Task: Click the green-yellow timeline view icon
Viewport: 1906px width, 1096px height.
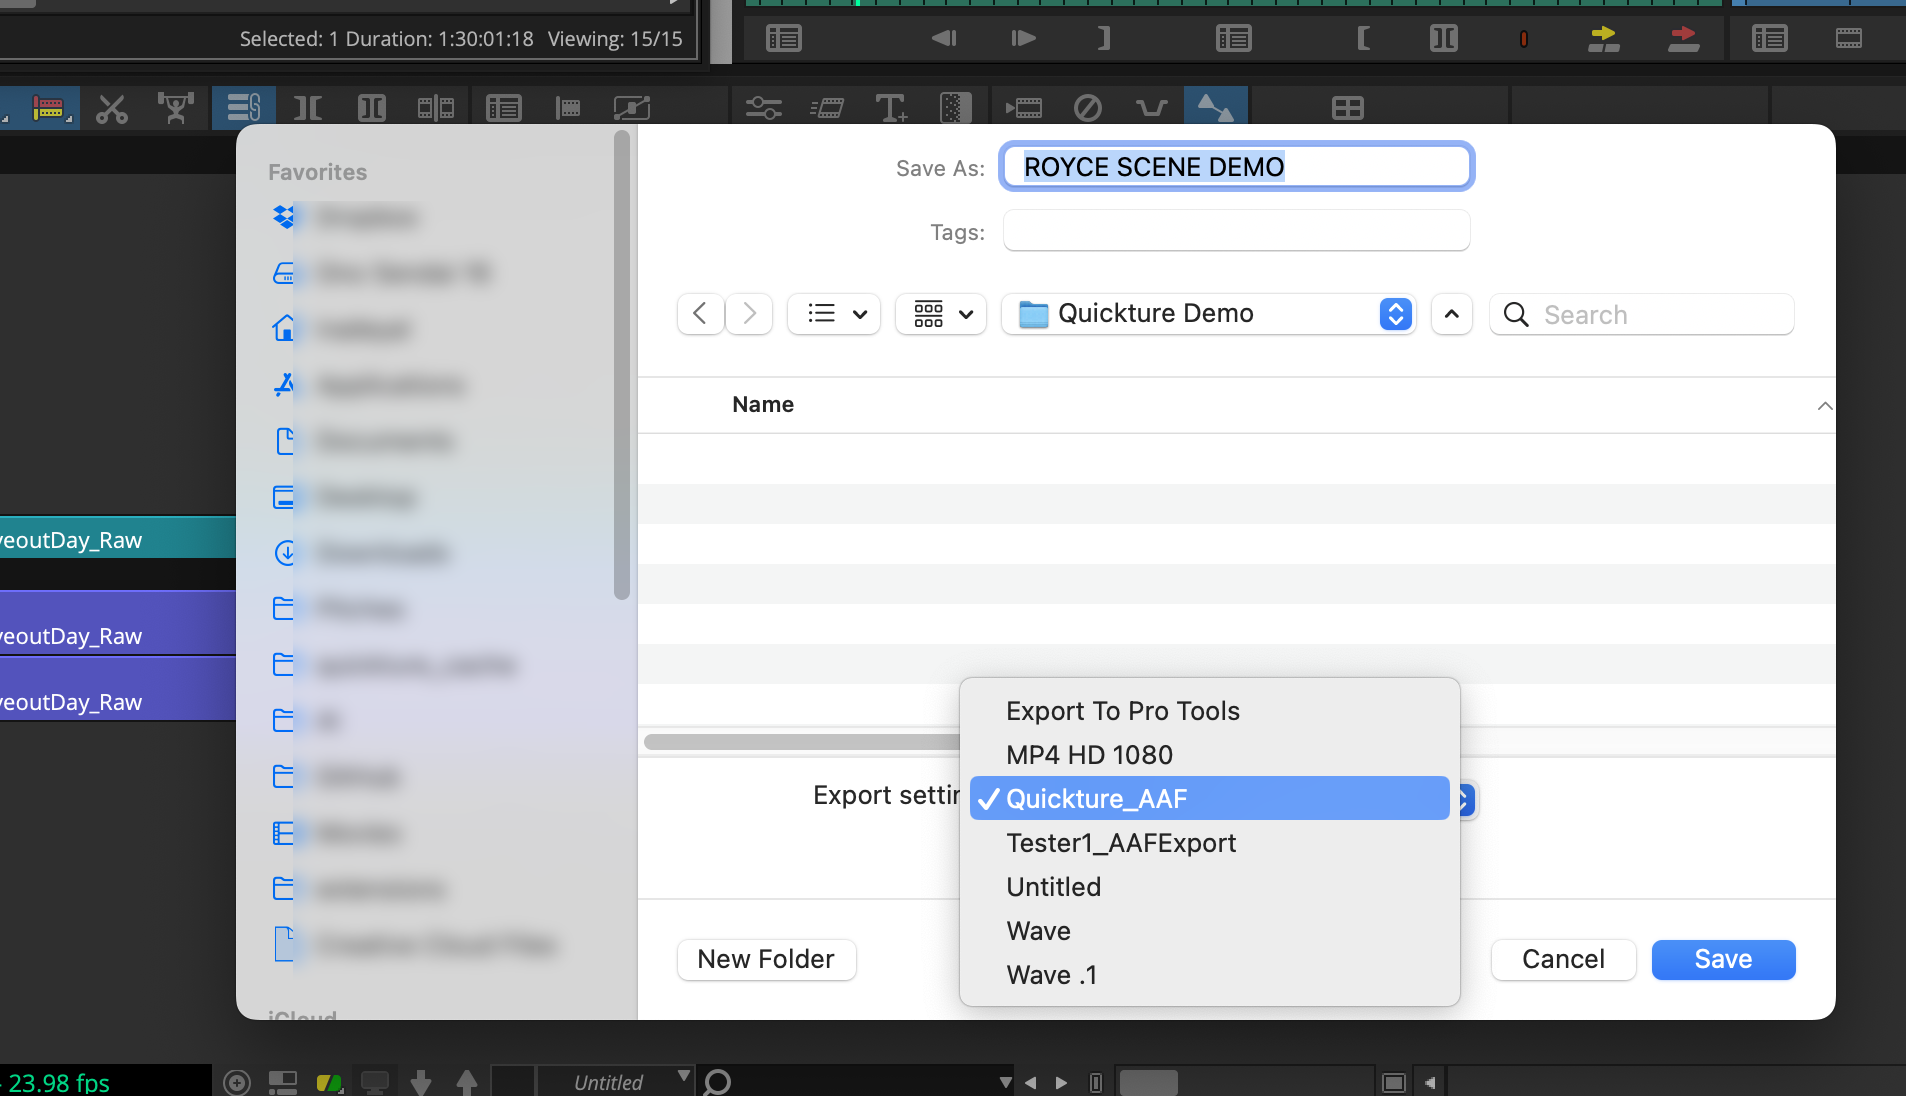Action: [x=329, y=1082]
